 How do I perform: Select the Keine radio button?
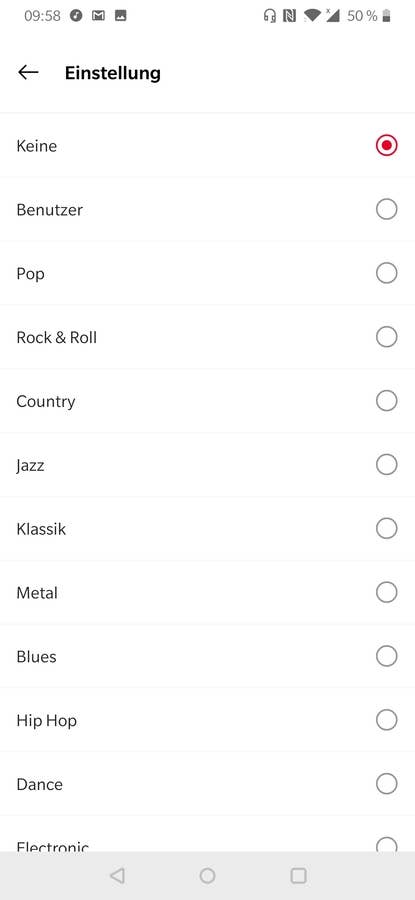pos(386,146)
